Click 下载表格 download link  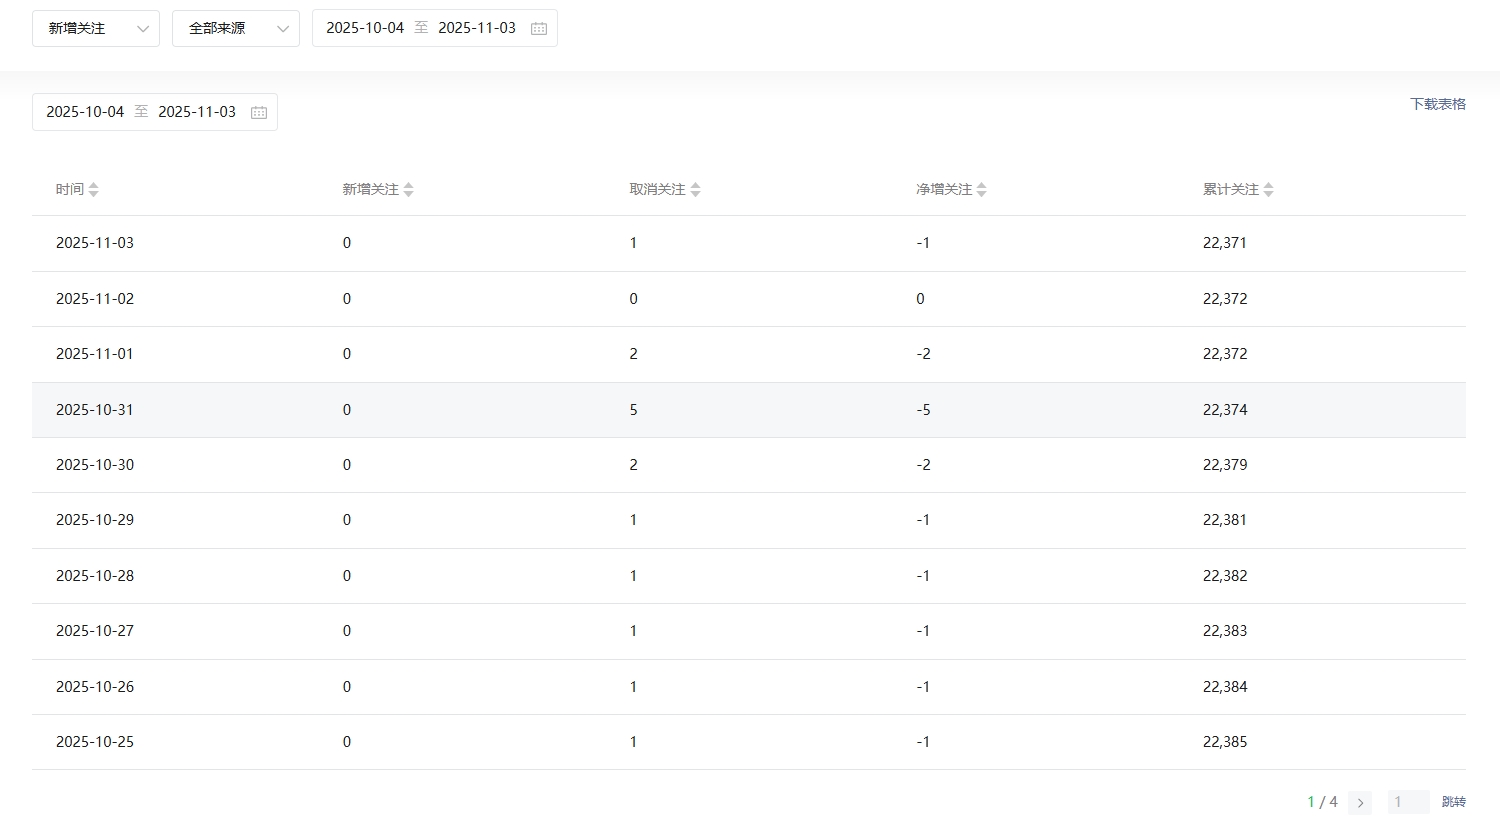[1437, 104]
